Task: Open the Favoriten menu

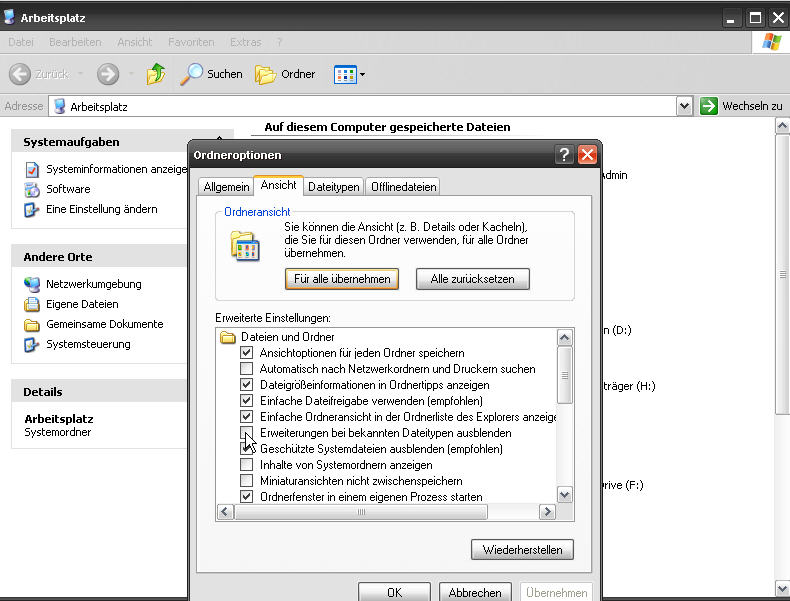Action: (191, 42)
